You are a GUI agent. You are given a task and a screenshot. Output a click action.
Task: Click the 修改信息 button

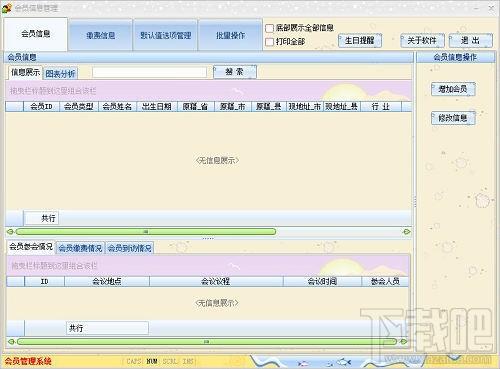453,118
